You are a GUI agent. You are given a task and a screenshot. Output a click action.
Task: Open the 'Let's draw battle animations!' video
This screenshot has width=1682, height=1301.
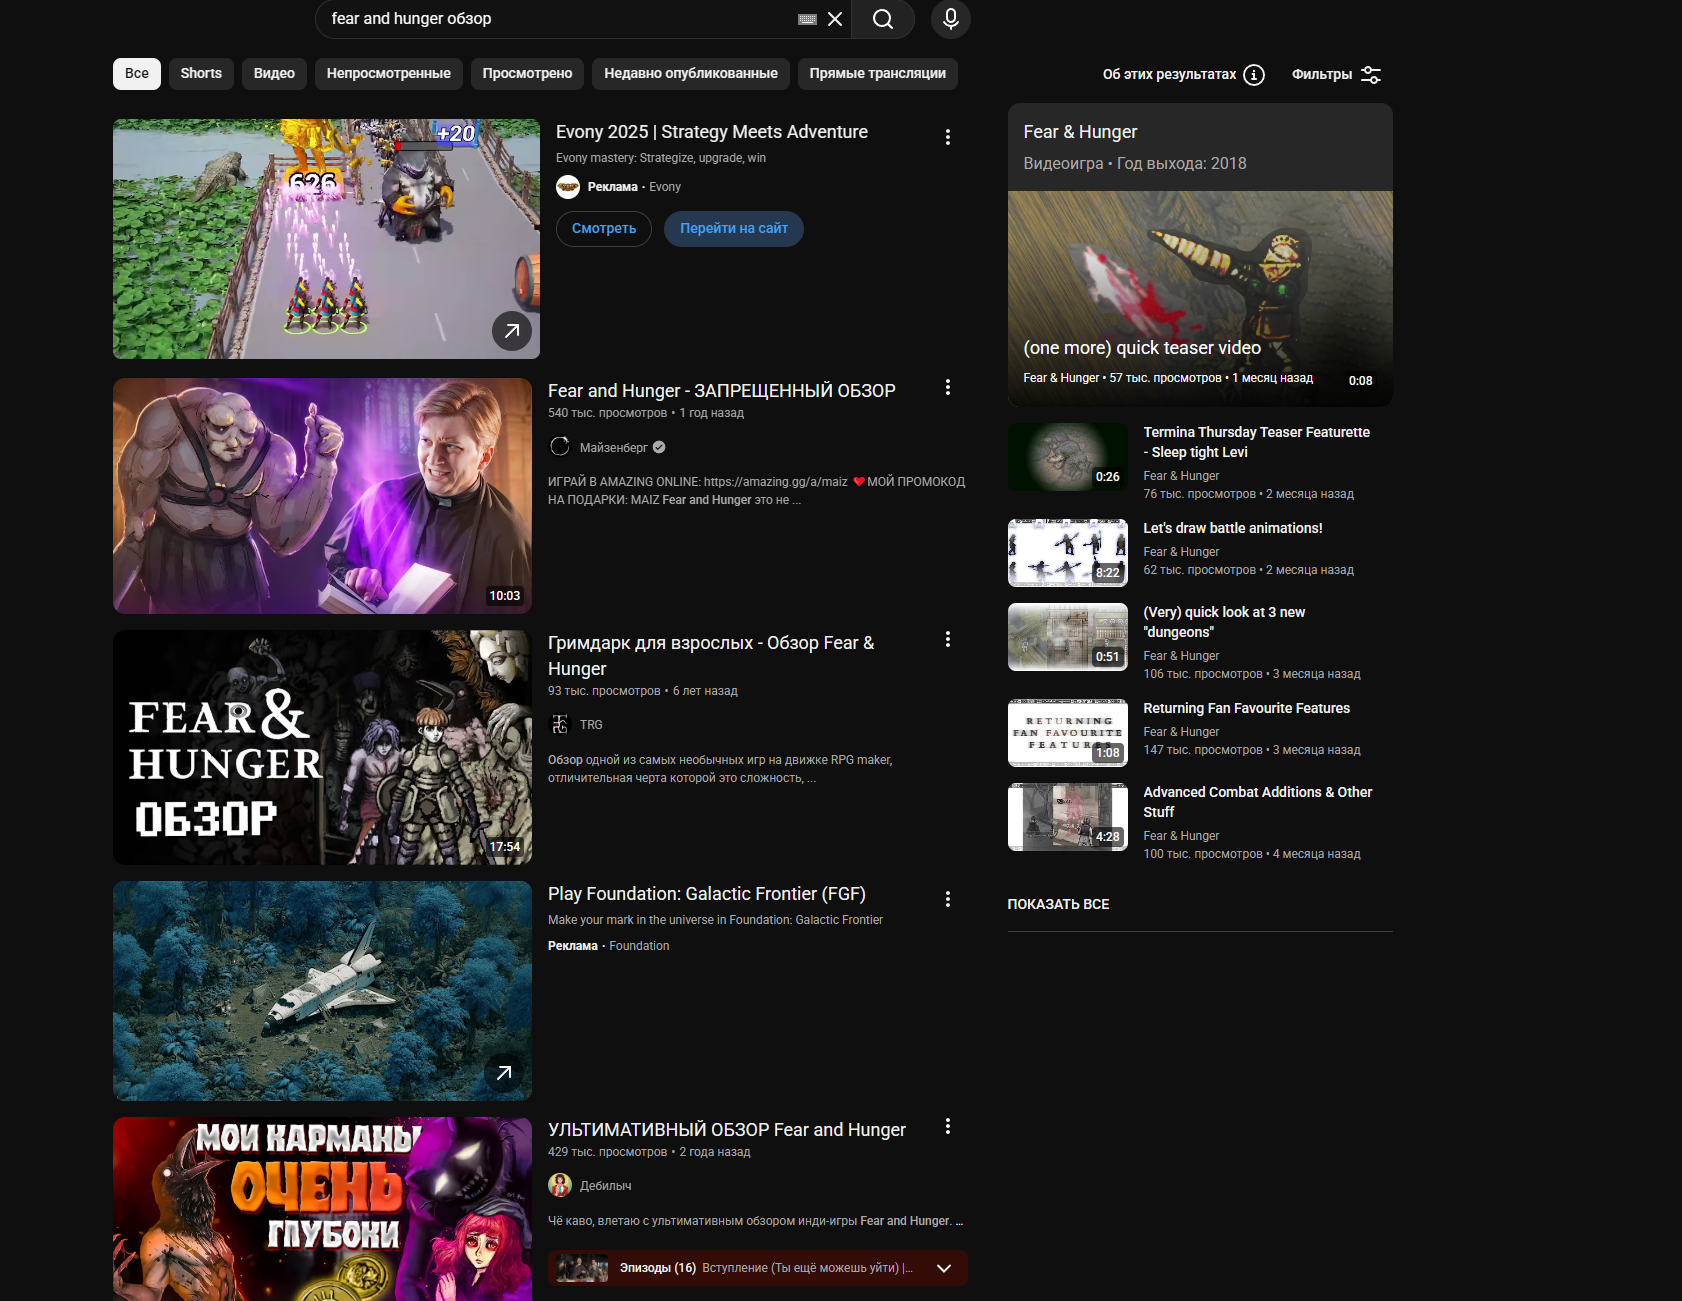point(1233,528)
